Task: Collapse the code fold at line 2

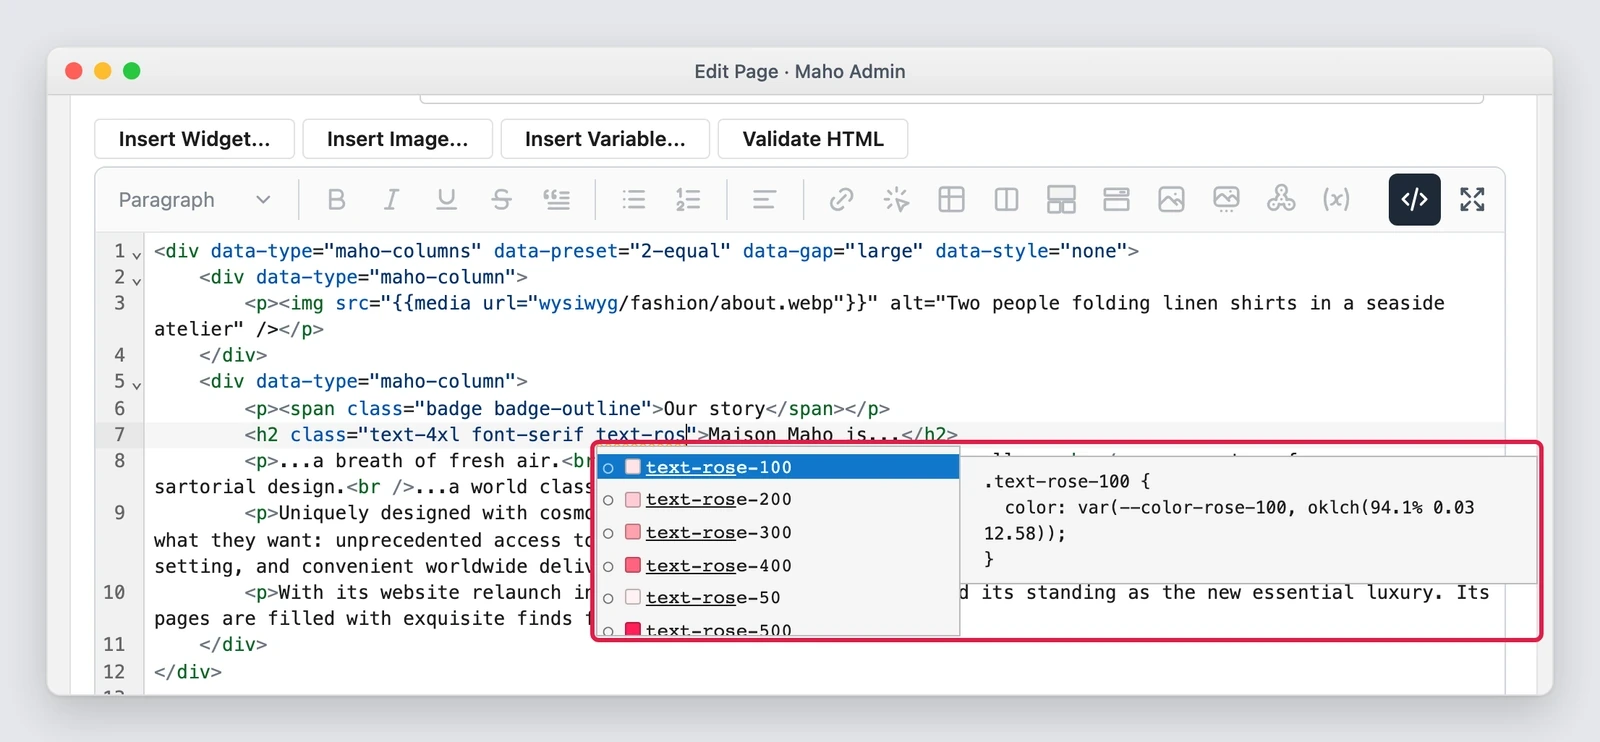Action: pyautogui.click(x=137, y=281)
